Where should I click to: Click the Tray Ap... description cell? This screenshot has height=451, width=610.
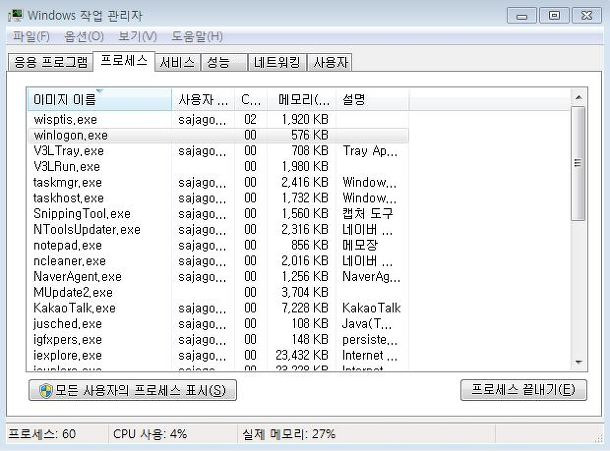pyautogui.click(x=370, y=151)
